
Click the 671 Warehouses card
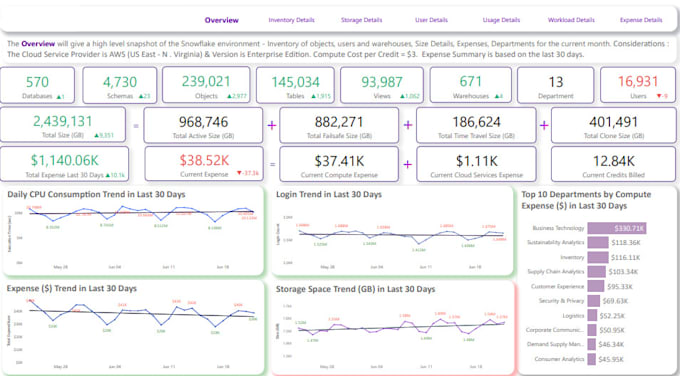pyautogui.click(x=471, y=85)
